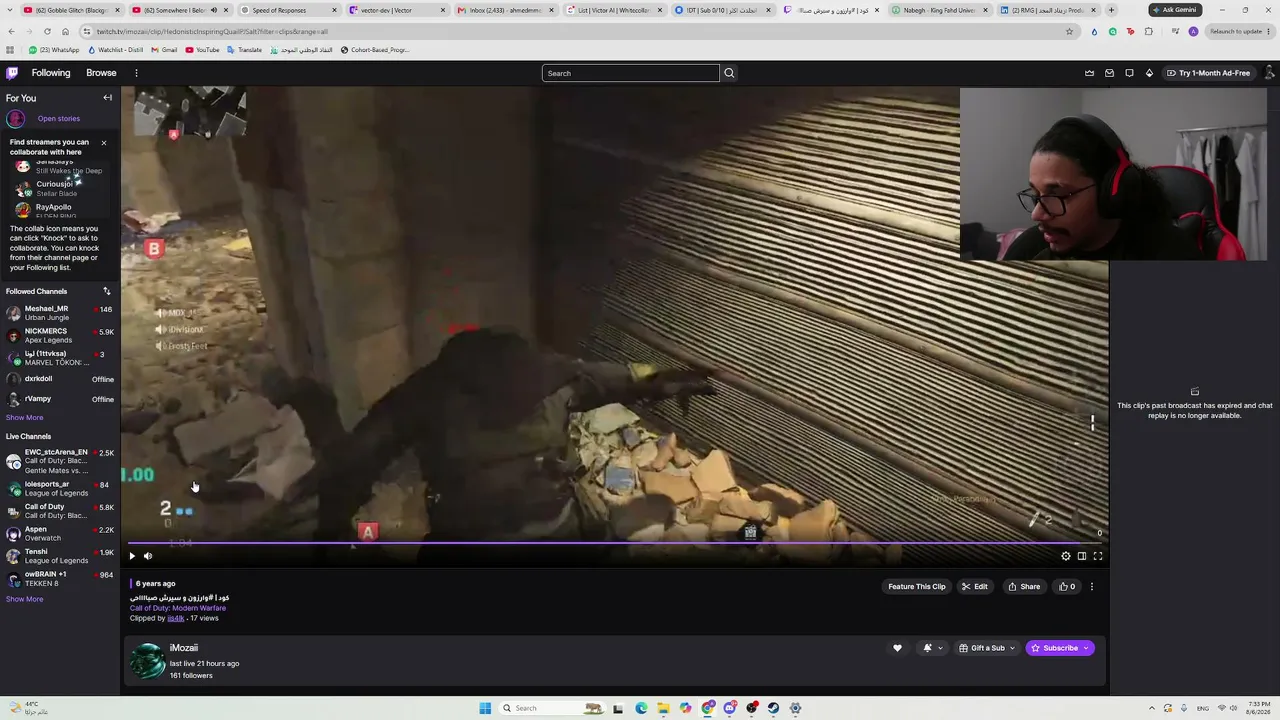This screenshot has width=1280, height=720.
Task: Share this clip
Action: point(1024,587)
